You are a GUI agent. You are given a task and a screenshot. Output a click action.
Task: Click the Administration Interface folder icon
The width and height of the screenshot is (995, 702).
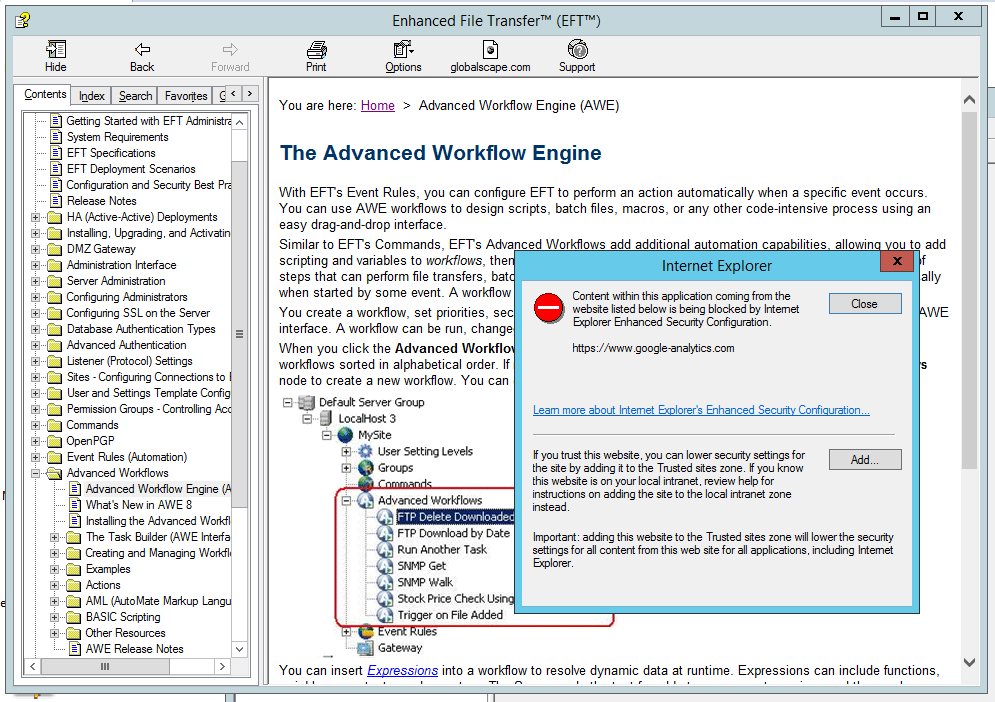pyautogui.click(x=55, y=265)
